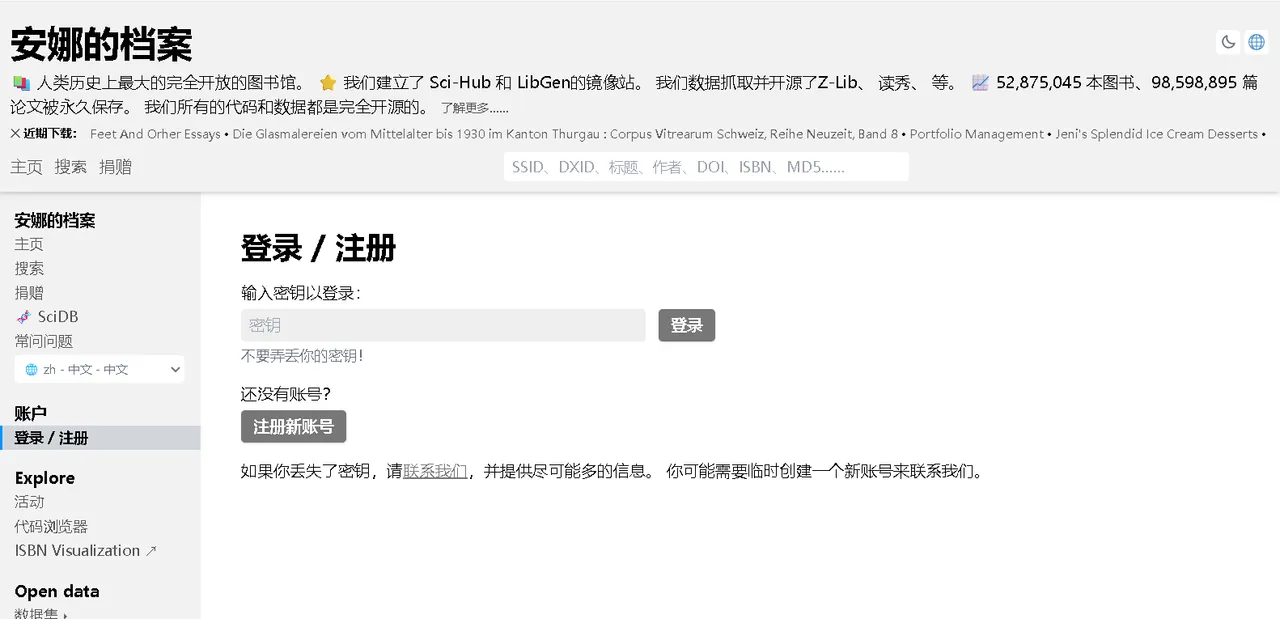1280x619 pixels.
Task: Click the books emoji icon in header
Action: coord(20,83)
